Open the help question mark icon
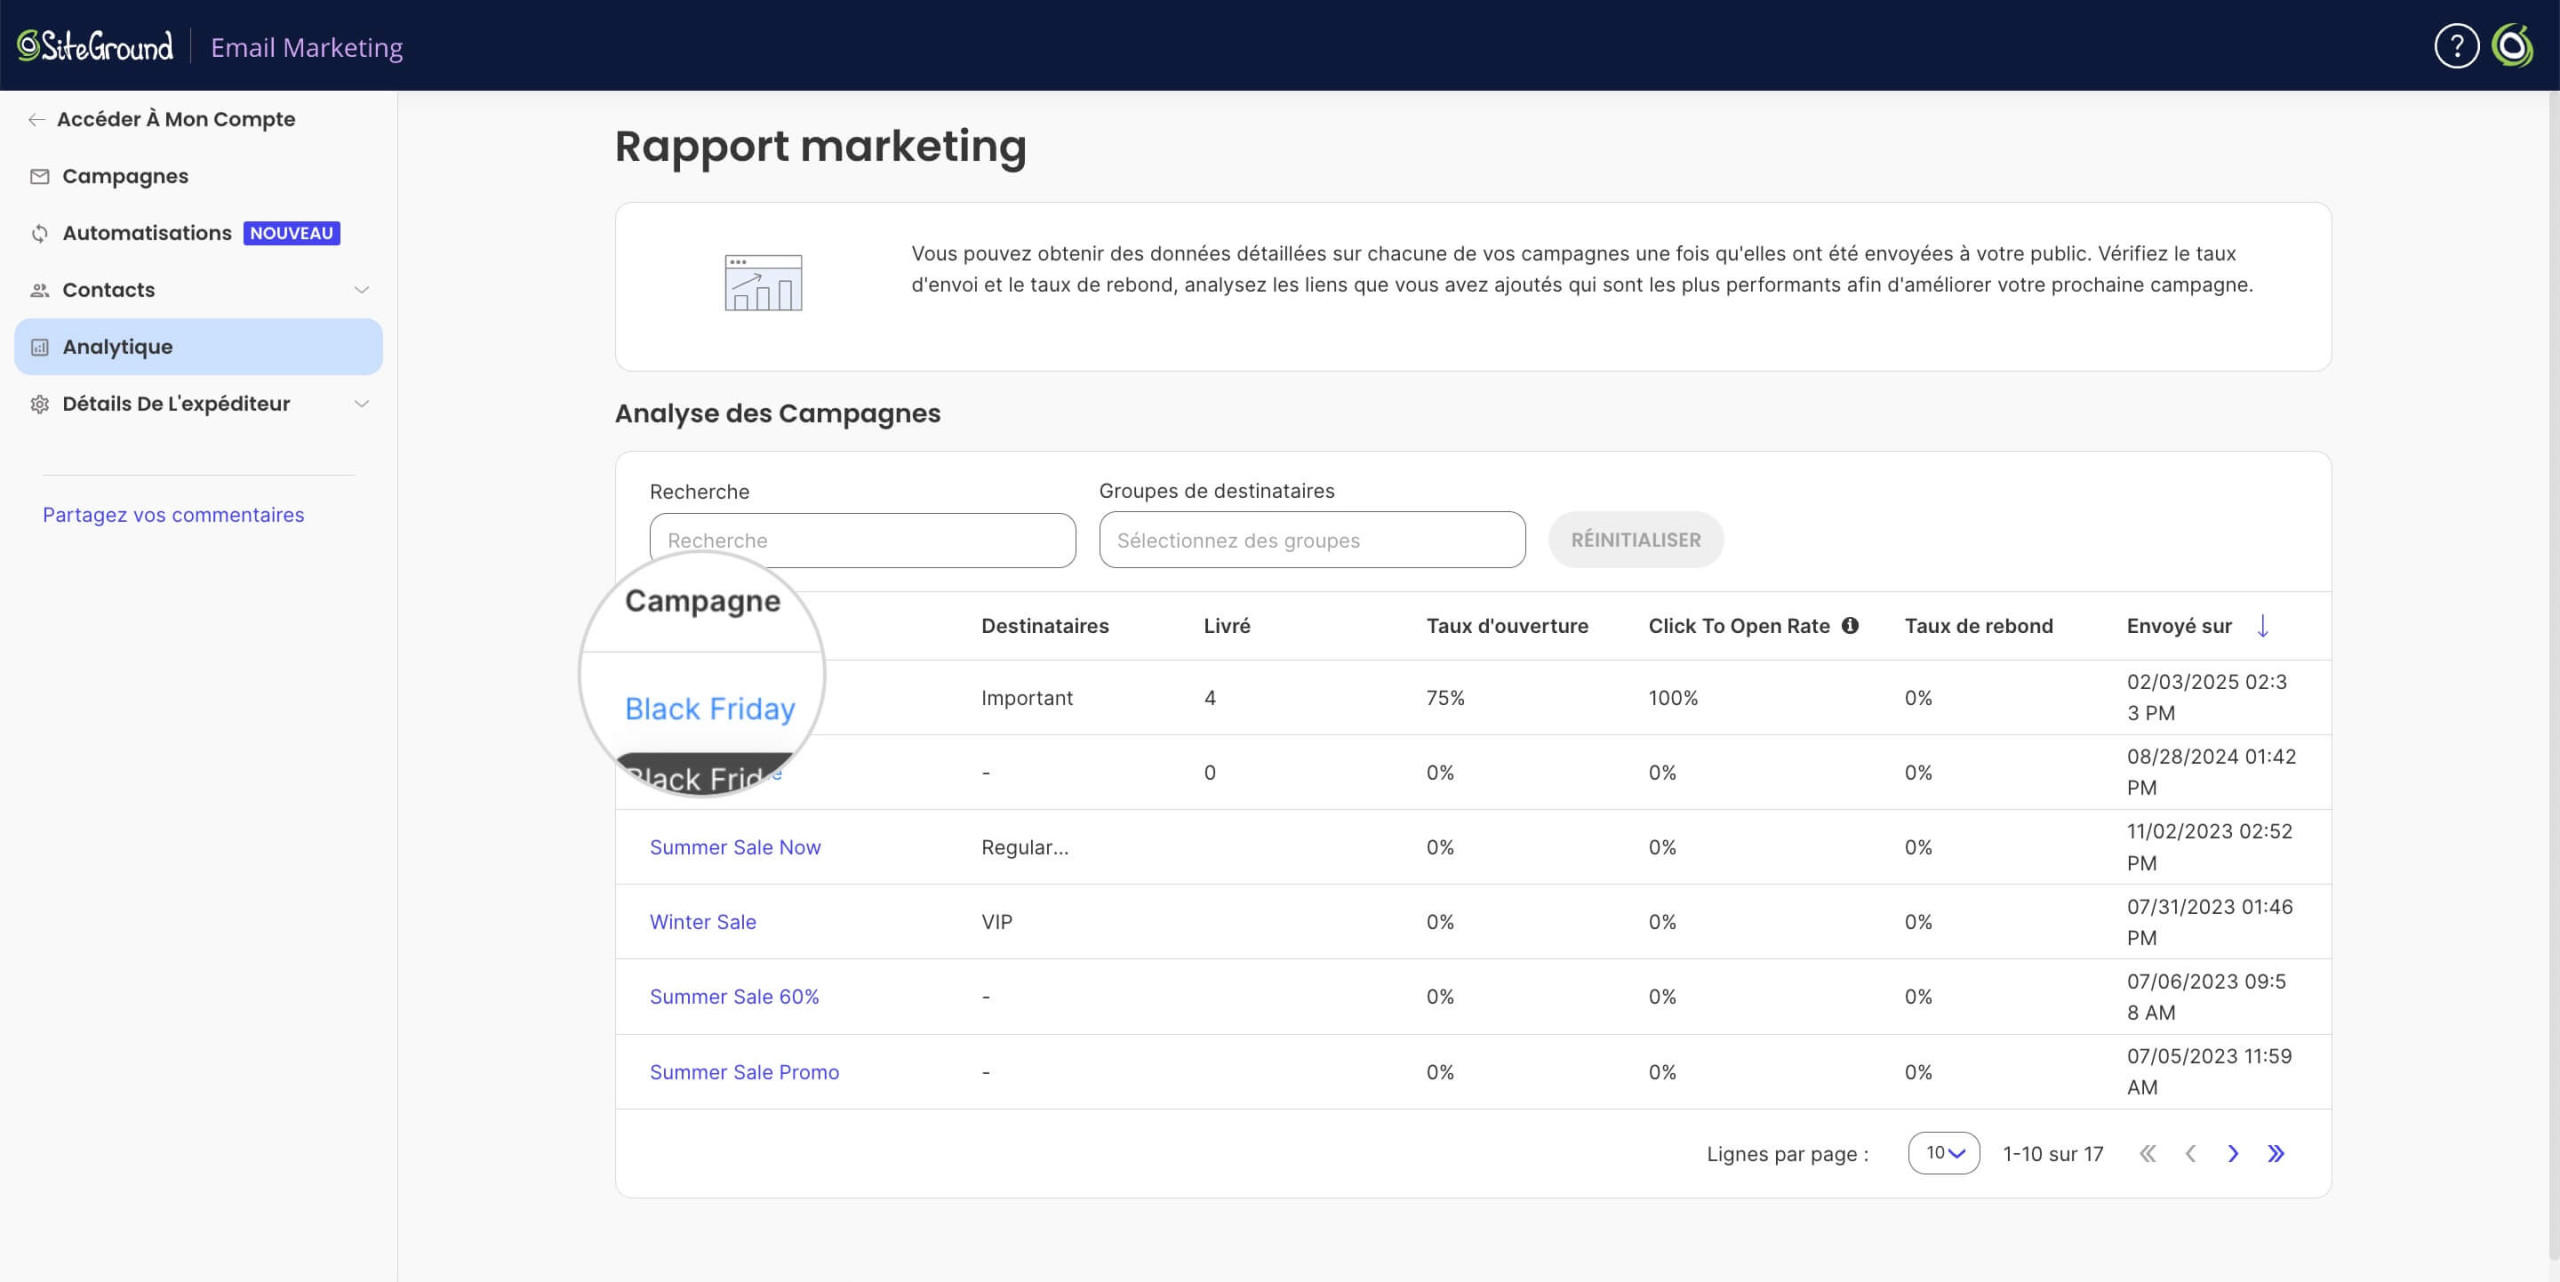2560x1282 pixels. [2456, 46]
